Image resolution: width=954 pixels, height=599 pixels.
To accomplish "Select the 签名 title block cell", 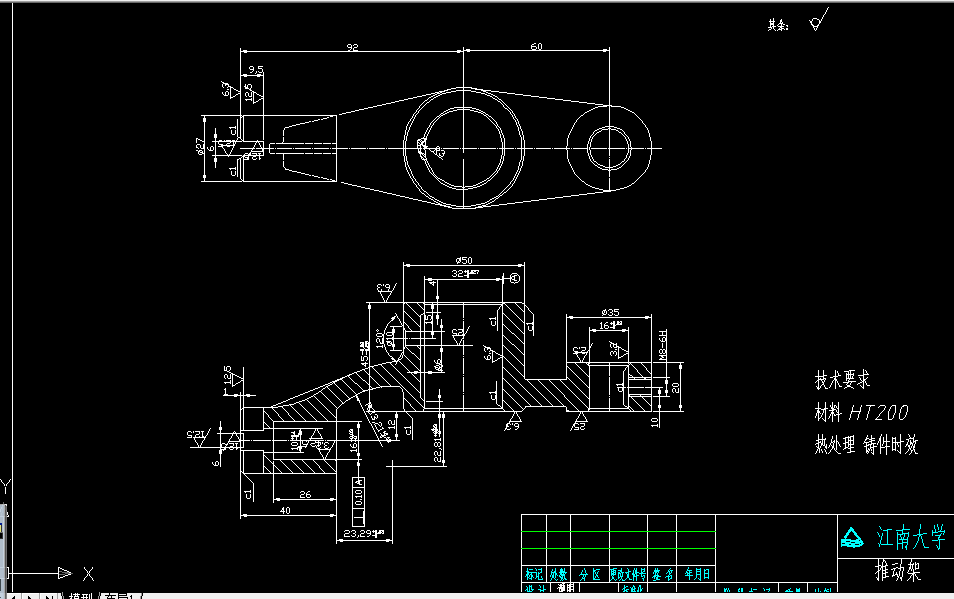I will [x=662, y=574].
